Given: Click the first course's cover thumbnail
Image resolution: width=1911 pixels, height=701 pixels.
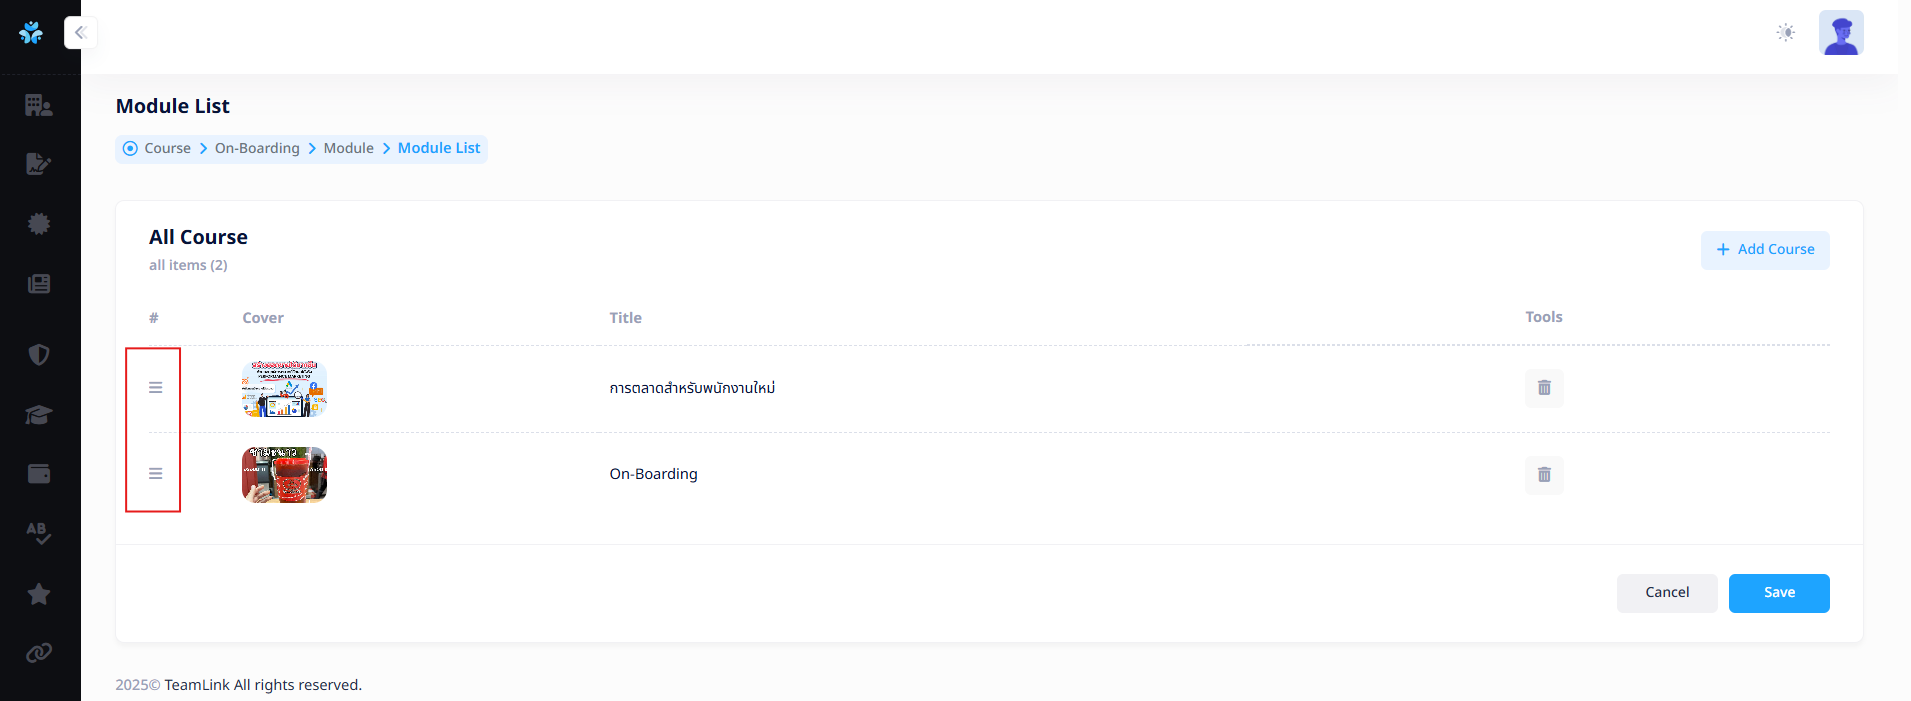Looking at the screenshot, I should 284,389.
